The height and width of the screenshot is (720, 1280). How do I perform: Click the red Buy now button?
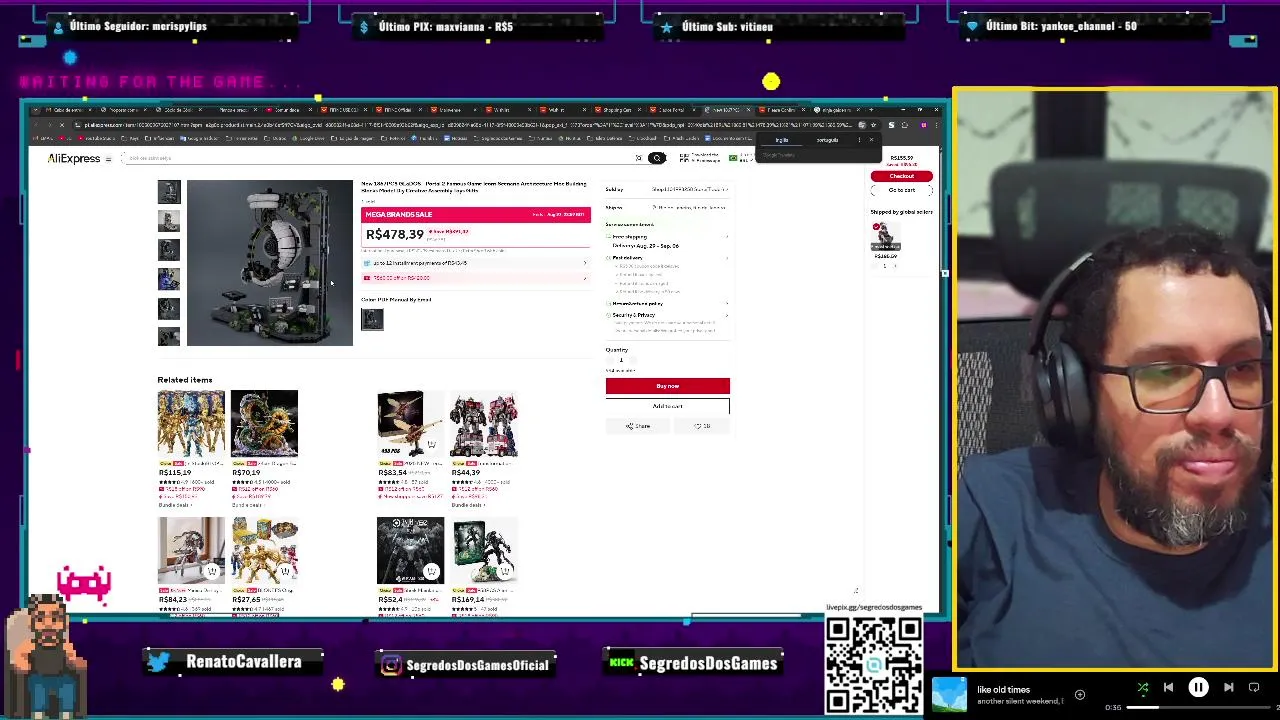(x=667, y=386)
